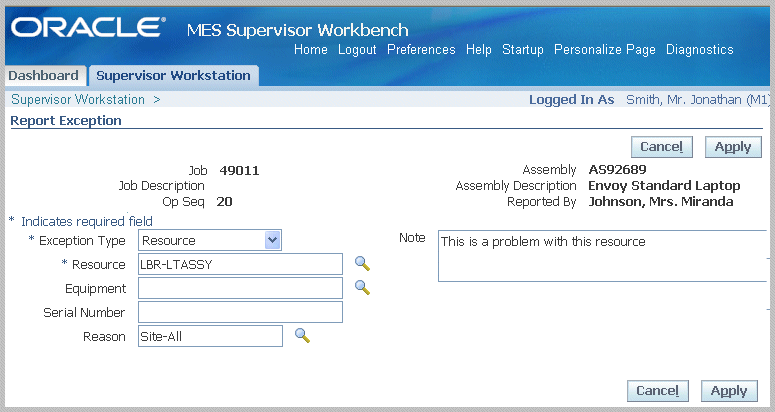Focus the Reason field containing Site-All
This screenshot has width=775, height=412.
tap(211, 336)
